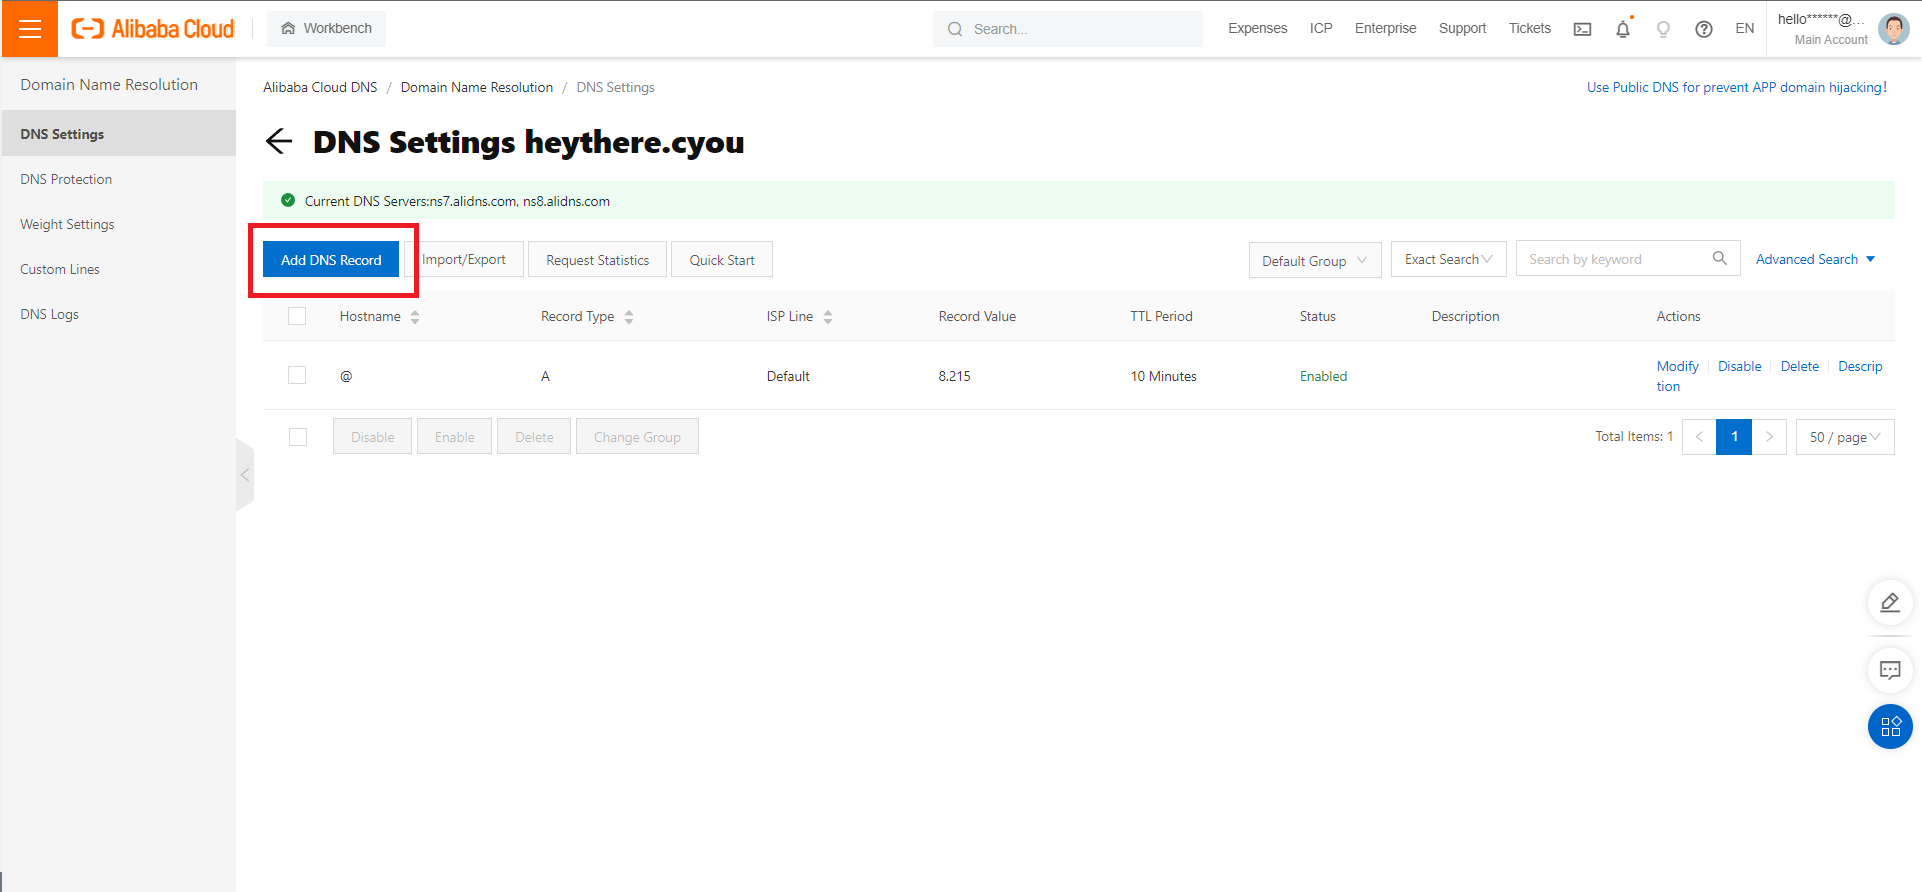This screenshot has height=892, width=1922.
Task: Go to the next page arrow
Action: [1769, 437]
